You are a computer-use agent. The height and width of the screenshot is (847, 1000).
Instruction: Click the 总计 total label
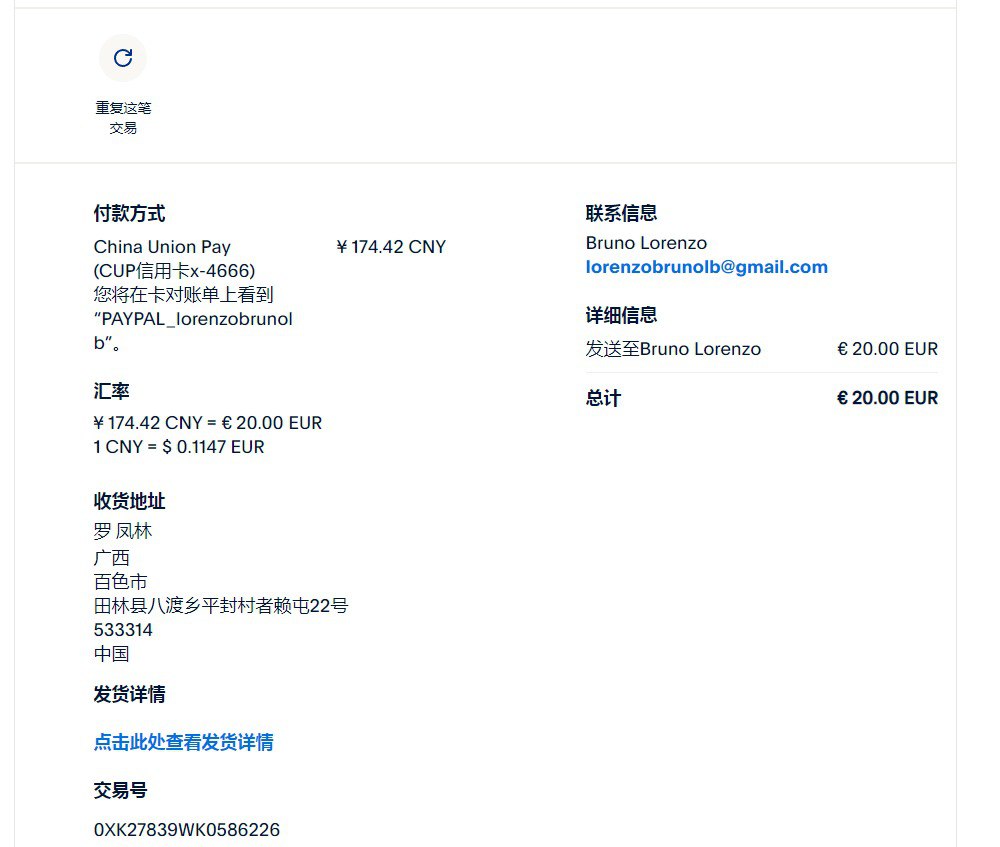603,398
